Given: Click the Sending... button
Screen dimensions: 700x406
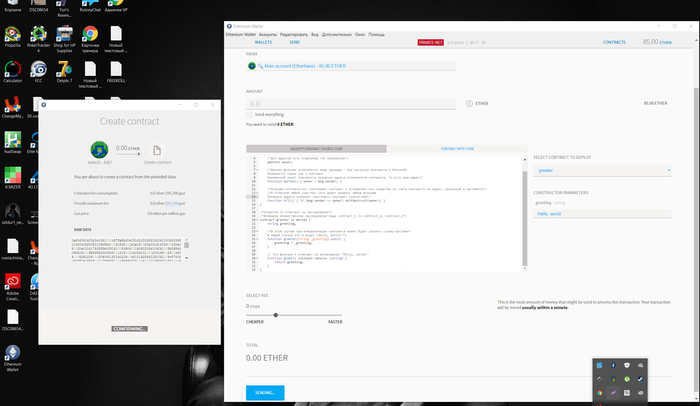Looking at the screenshot, I should point(265,393).
